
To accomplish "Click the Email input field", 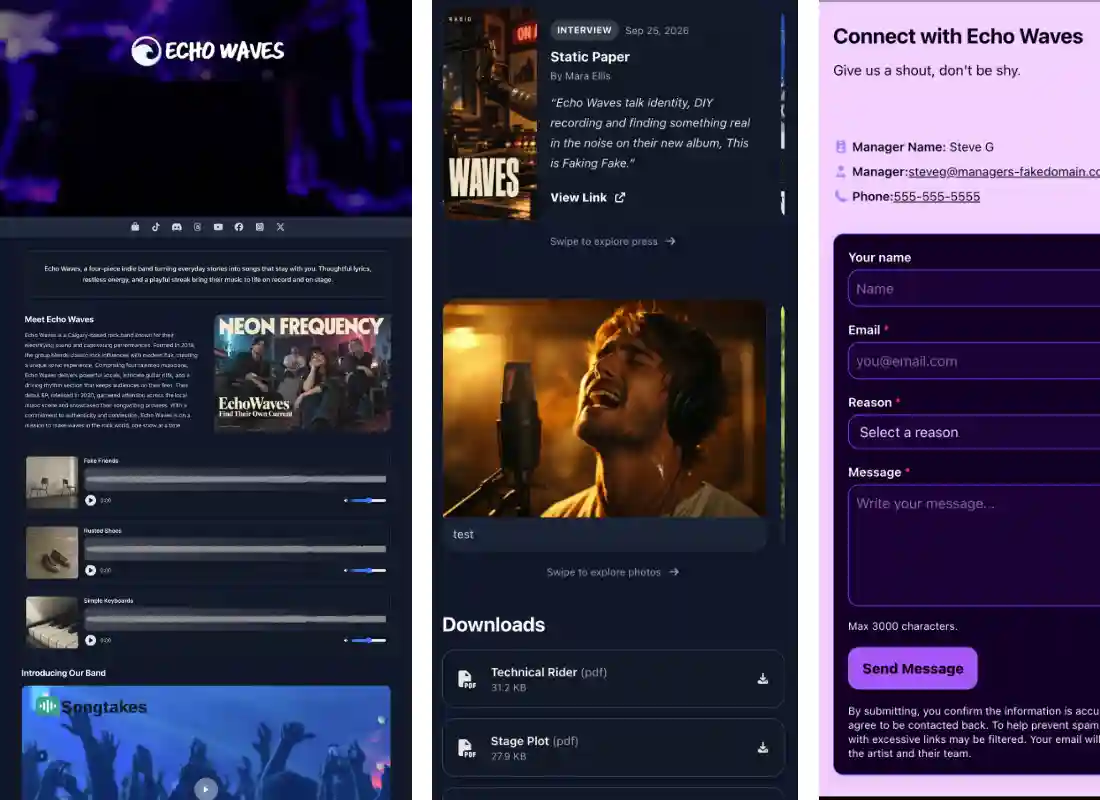I will point(974,361).
